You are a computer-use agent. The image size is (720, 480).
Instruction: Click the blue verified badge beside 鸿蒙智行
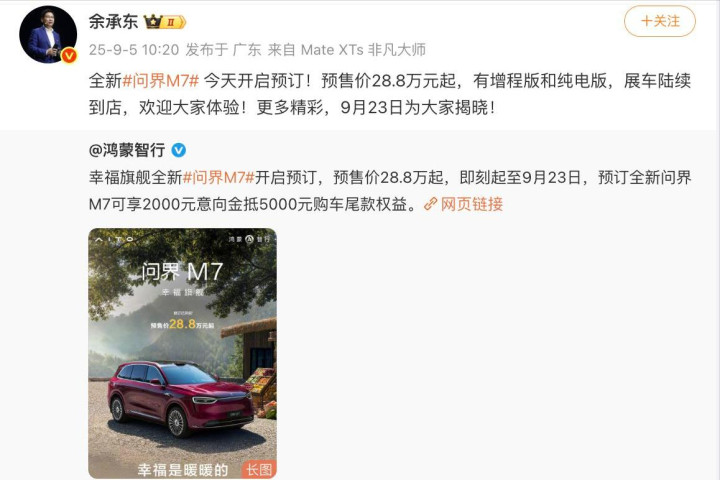pyautogui.click(x=179, y=150)
